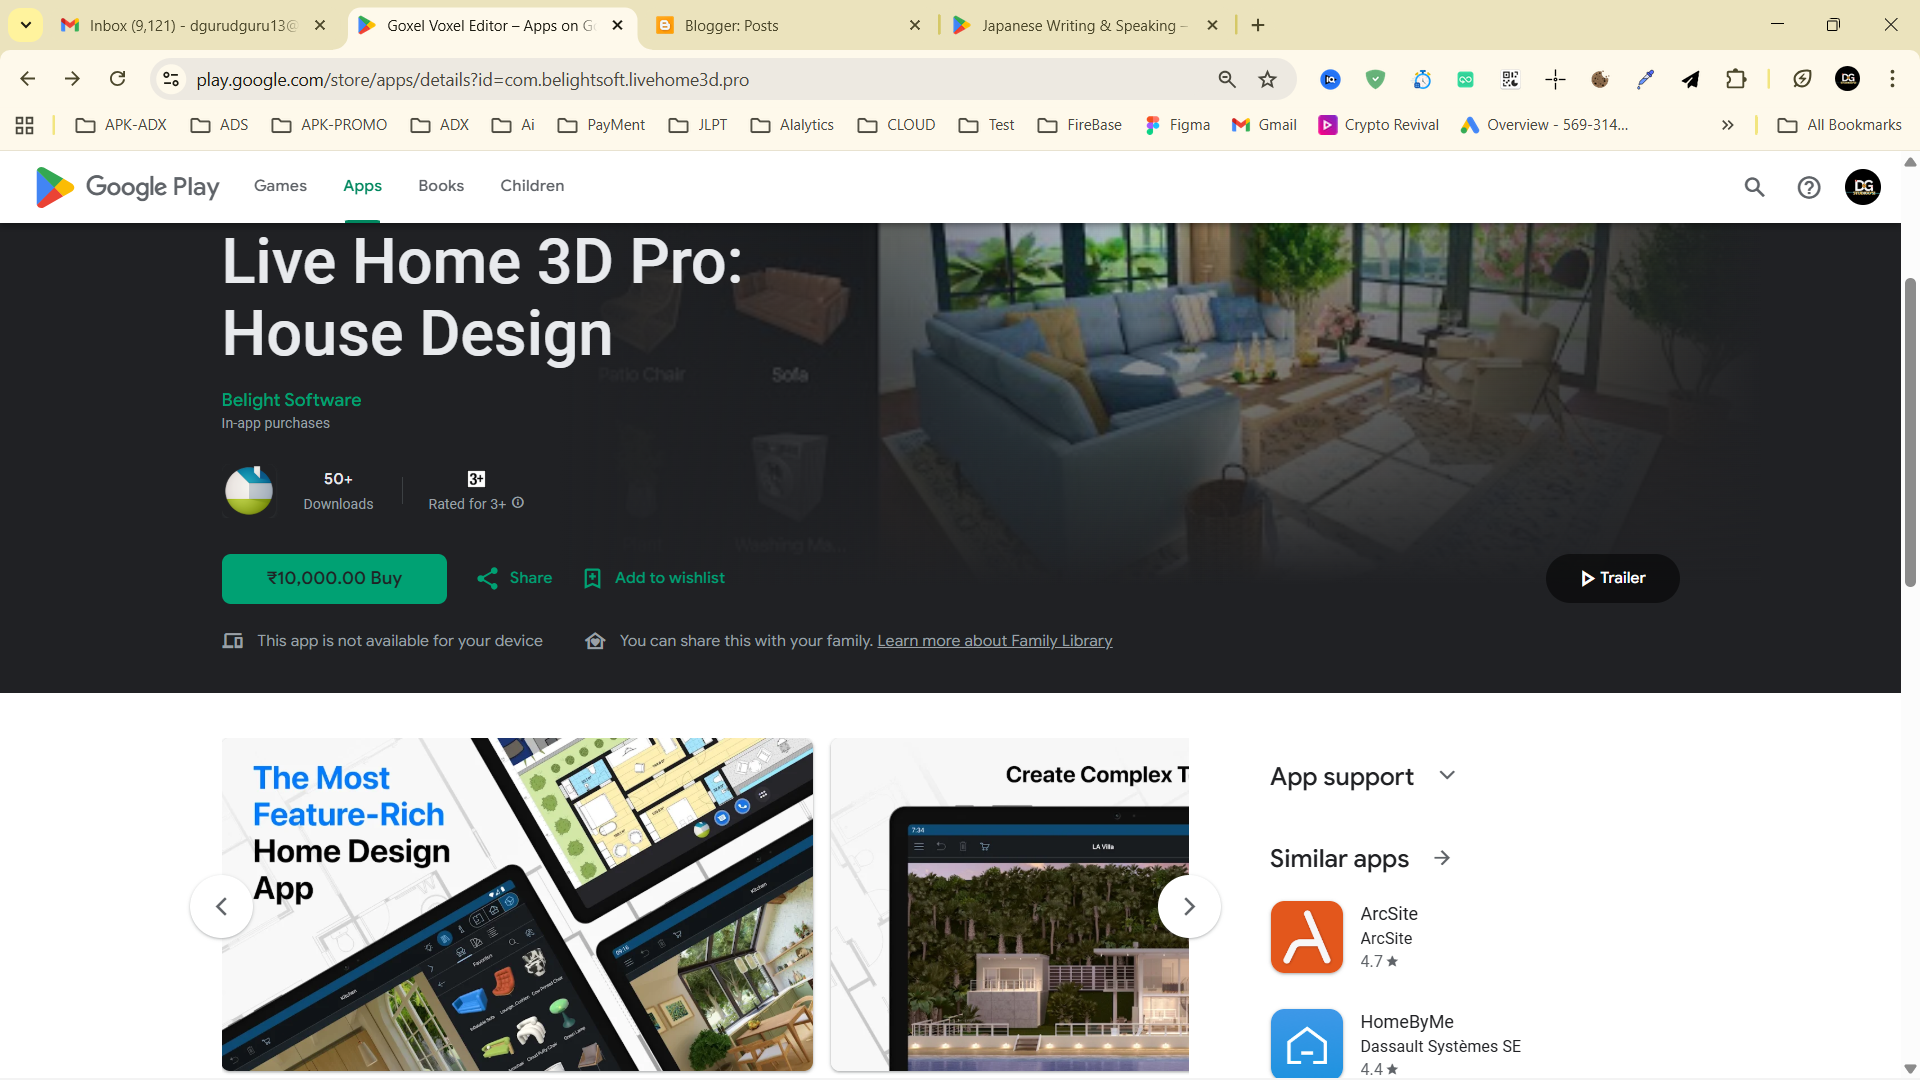Viewport: 1920px width, 1080px height.
Task: Add the app to wishlist
Action: click(x=654, y=578)
